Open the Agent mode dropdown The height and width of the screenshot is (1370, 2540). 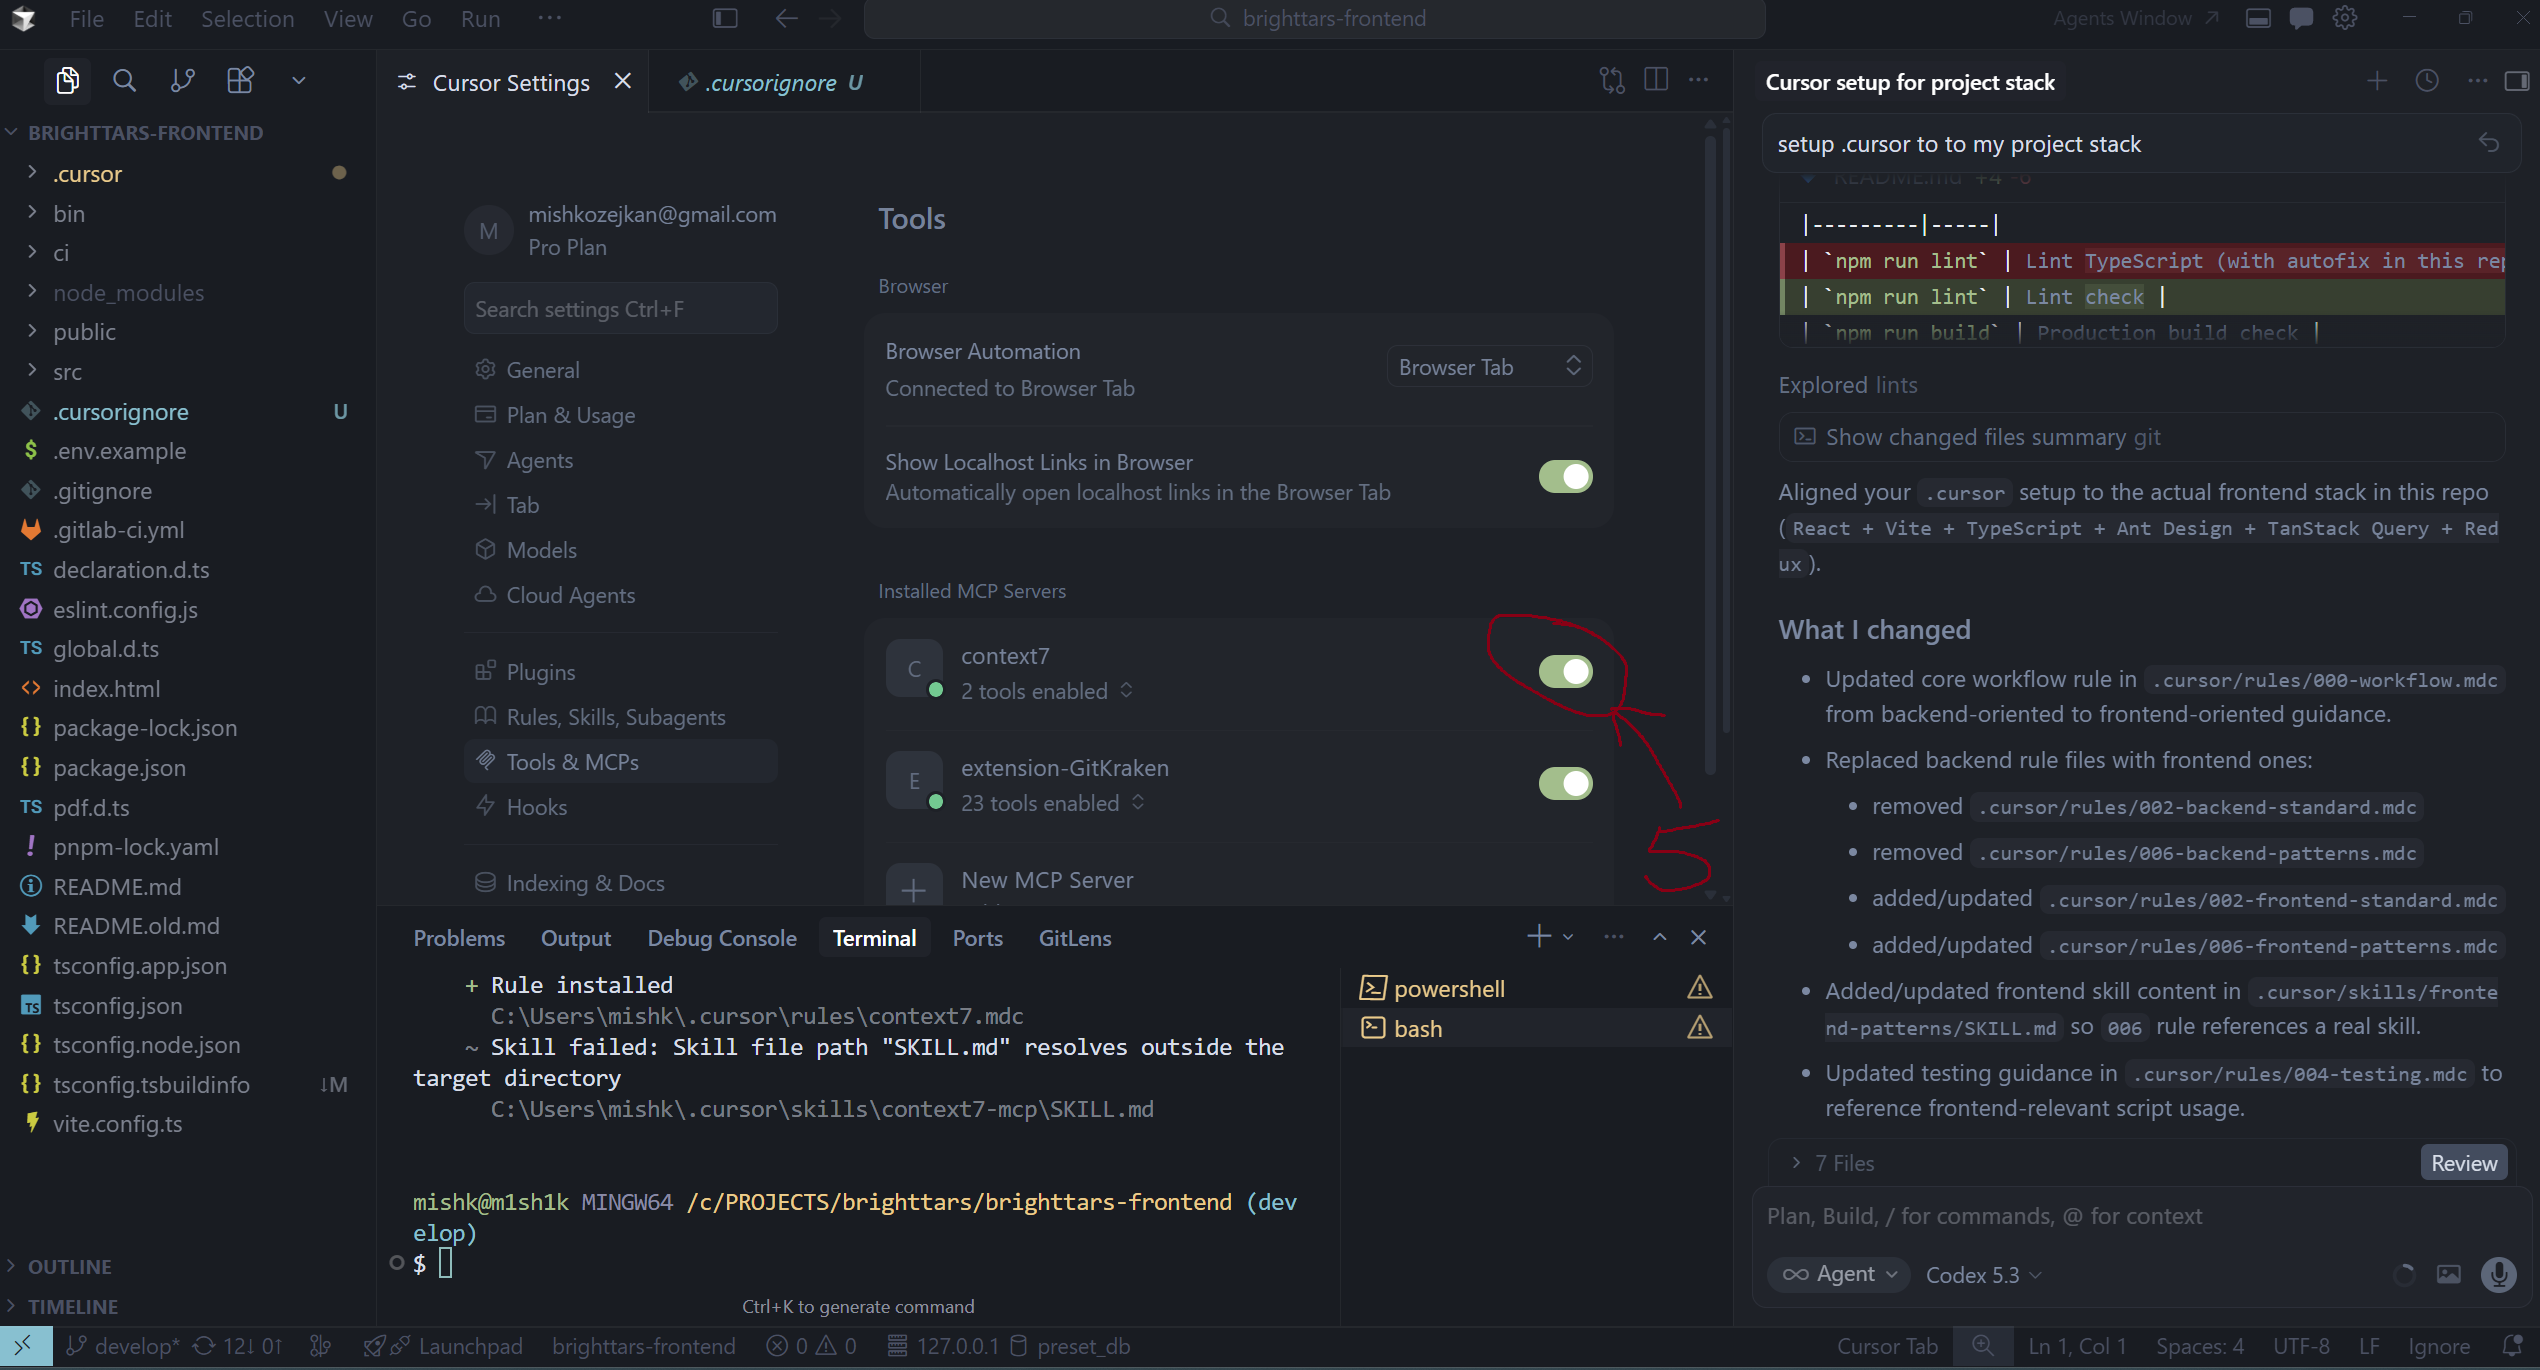[x=1839, y=1274]
